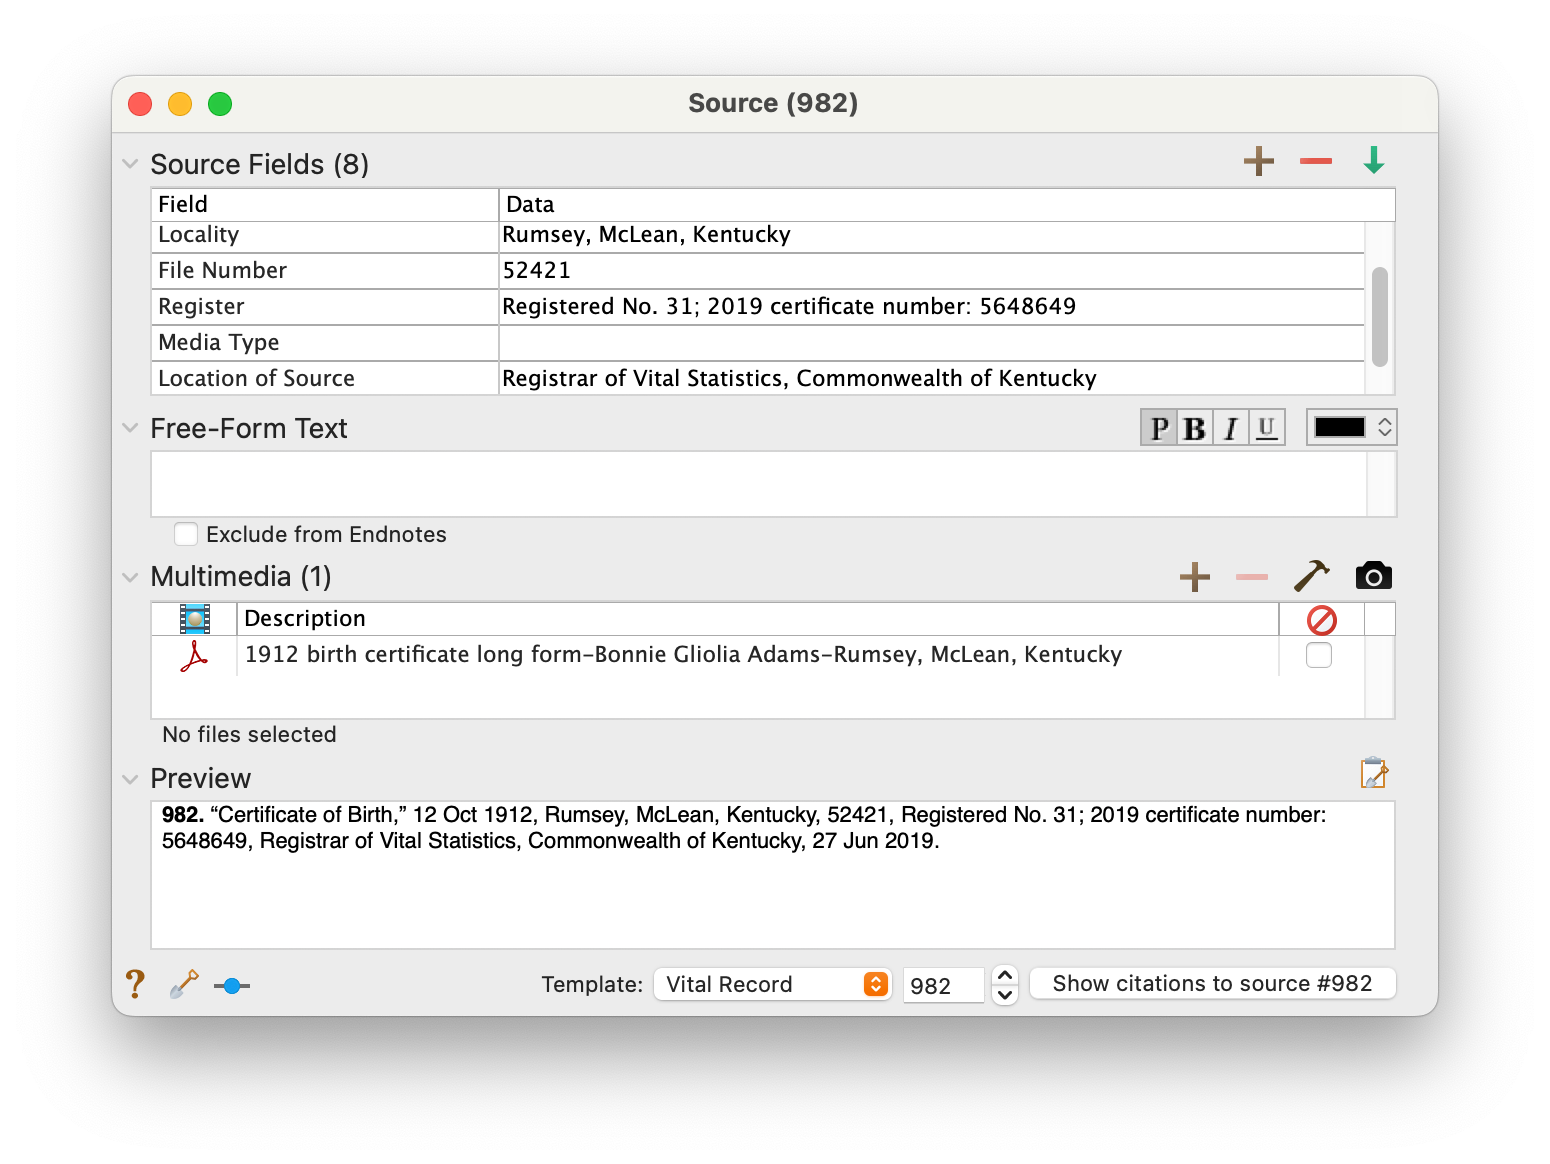1550x1164 pixels.
Task: Zoom the Source window with green button
Action: [220, 104]
